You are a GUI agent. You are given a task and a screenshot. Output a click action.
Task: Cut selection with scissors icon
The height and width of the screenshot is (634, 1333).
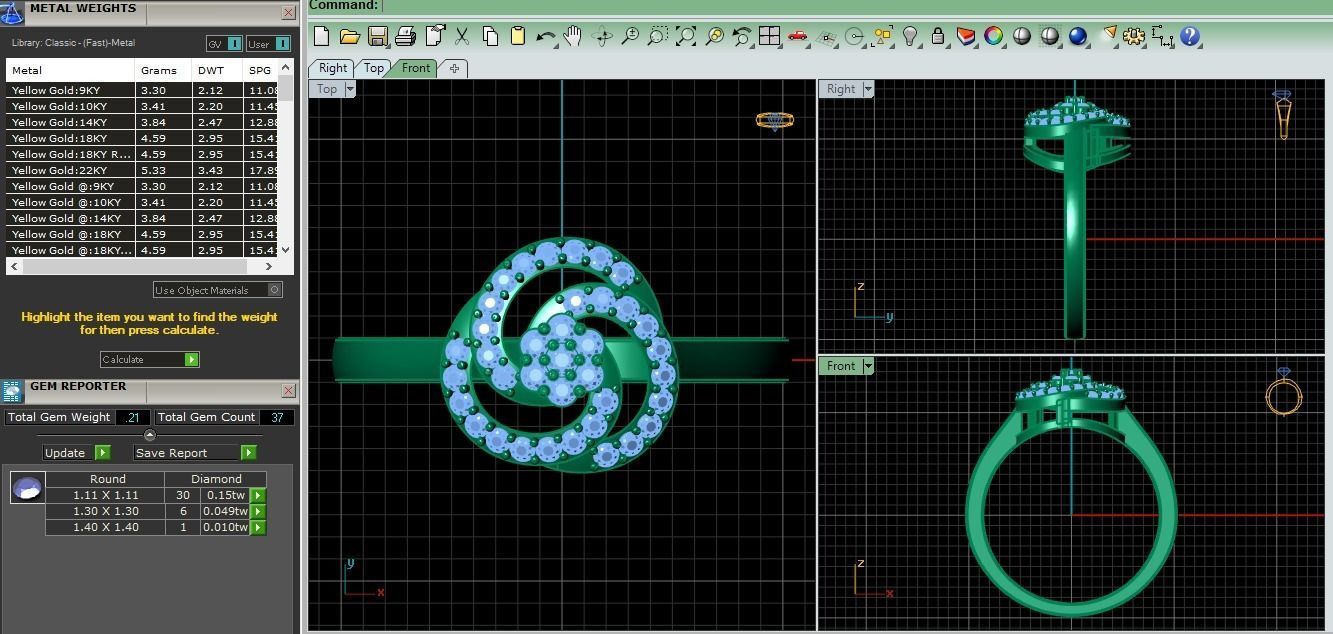(x=462, y=36)
